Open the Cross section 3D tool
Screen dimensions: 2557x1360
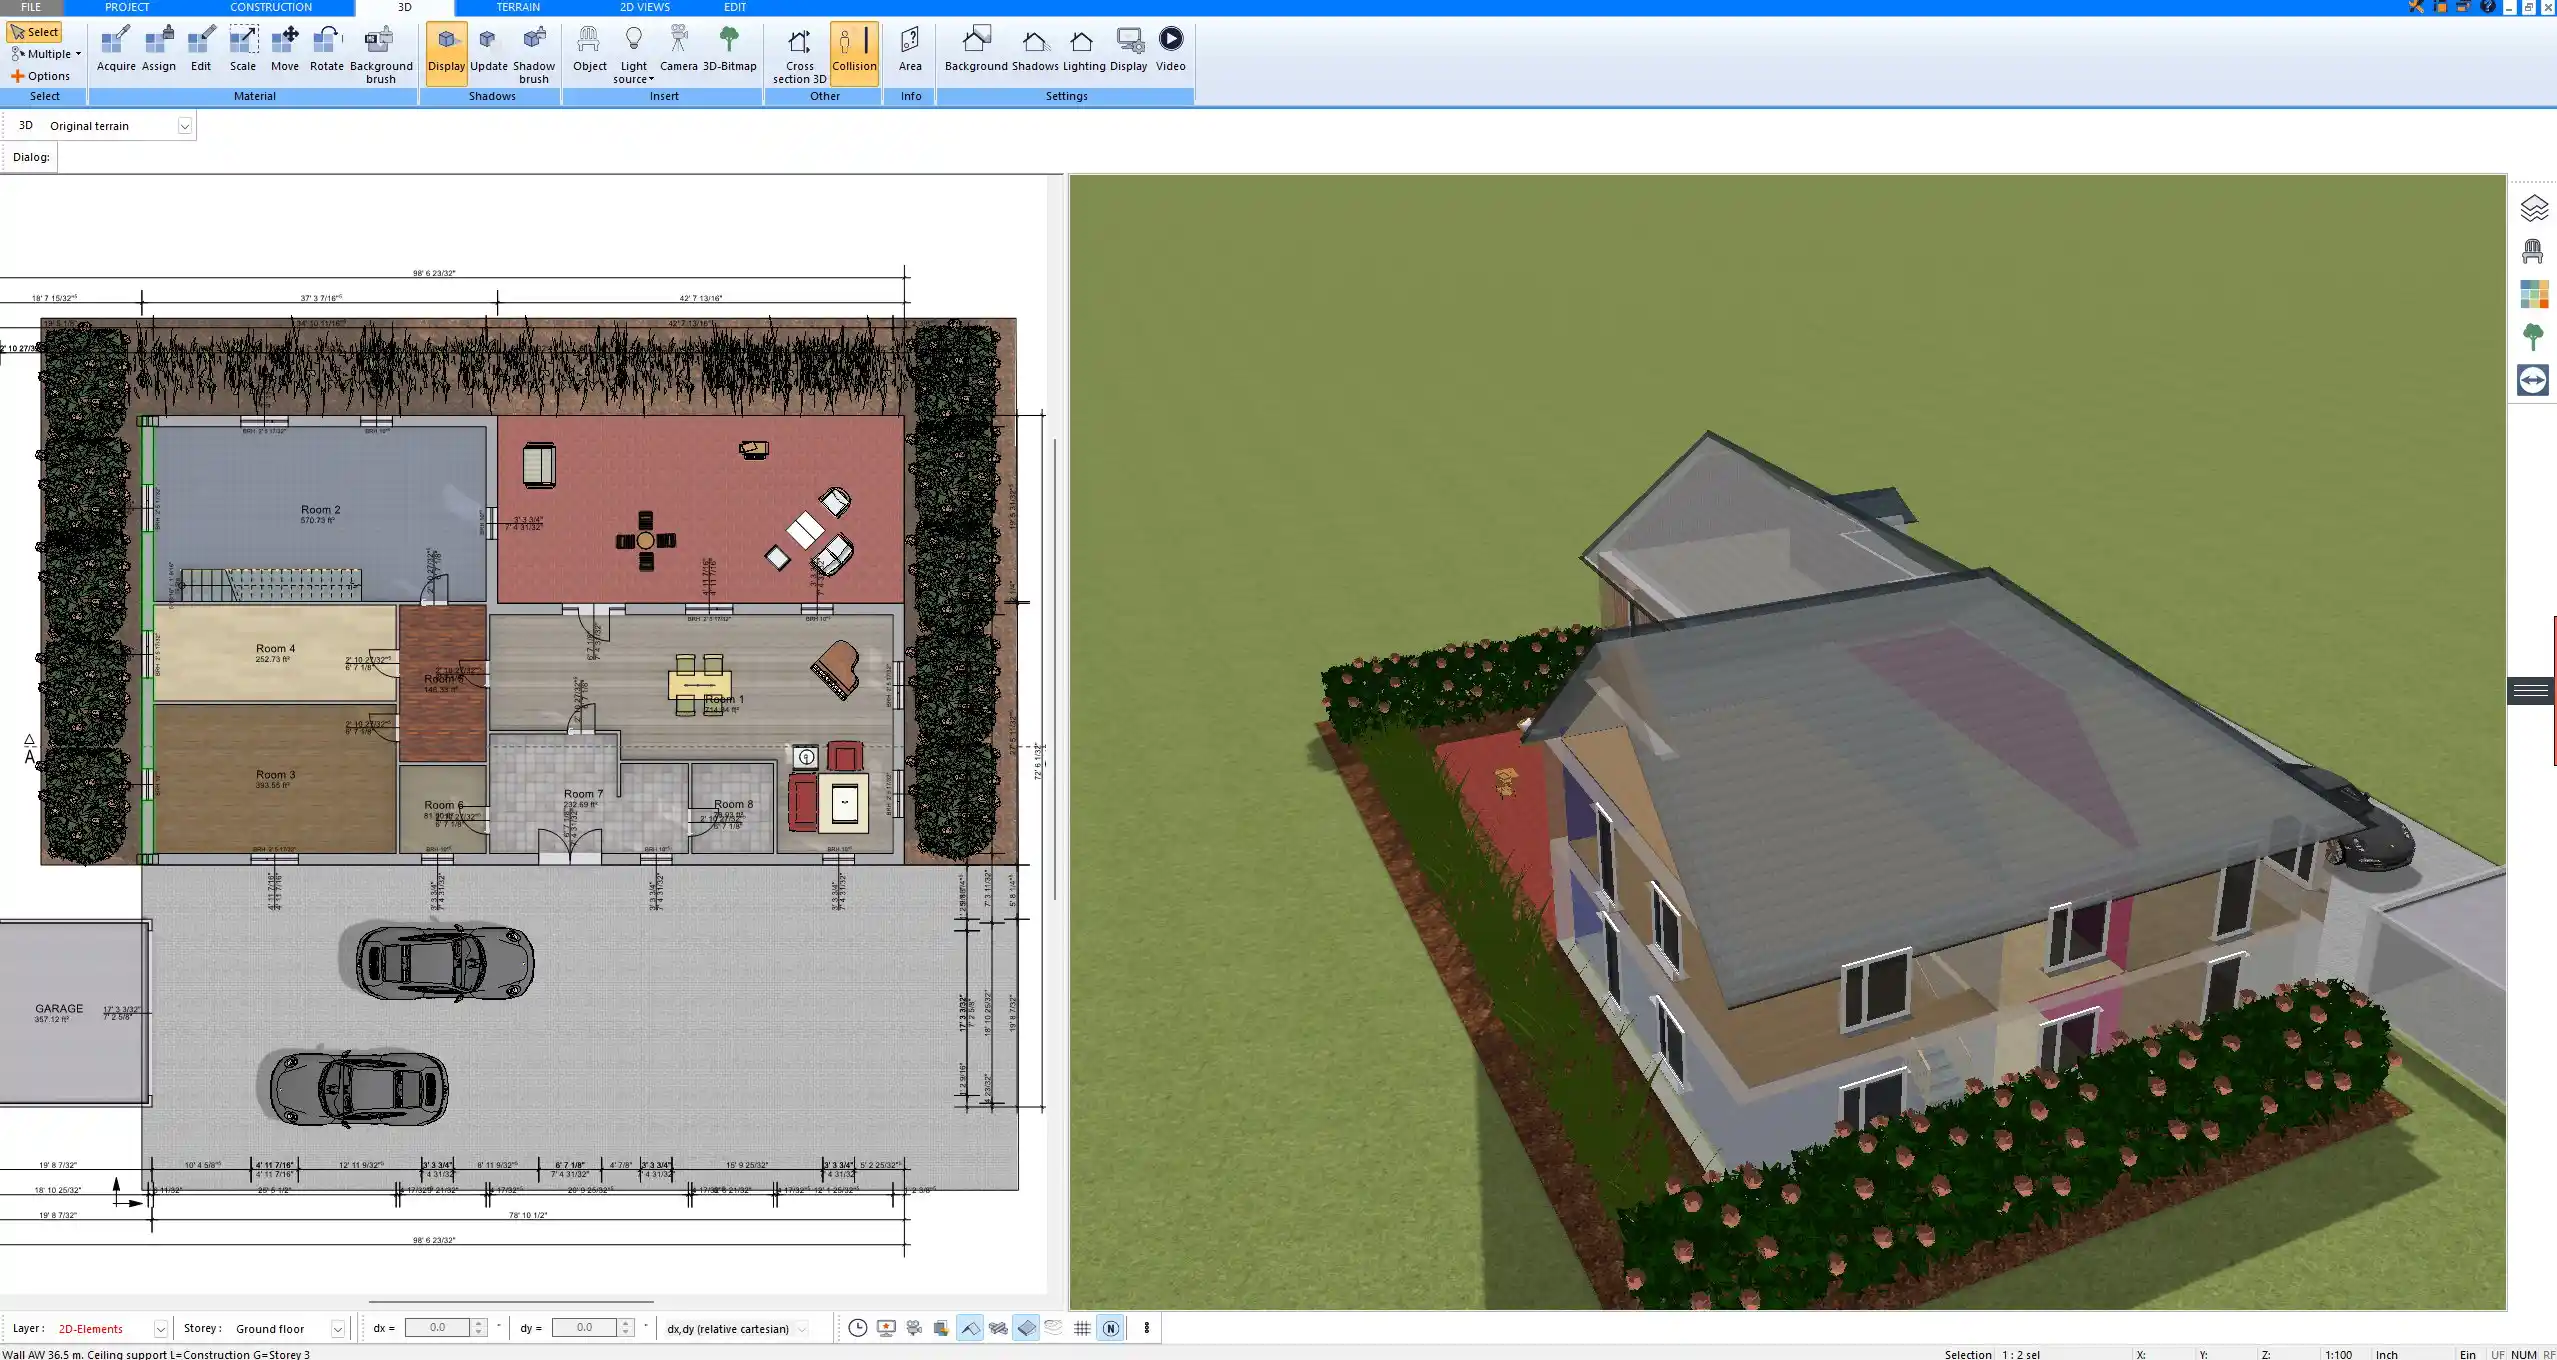(799, 54)
